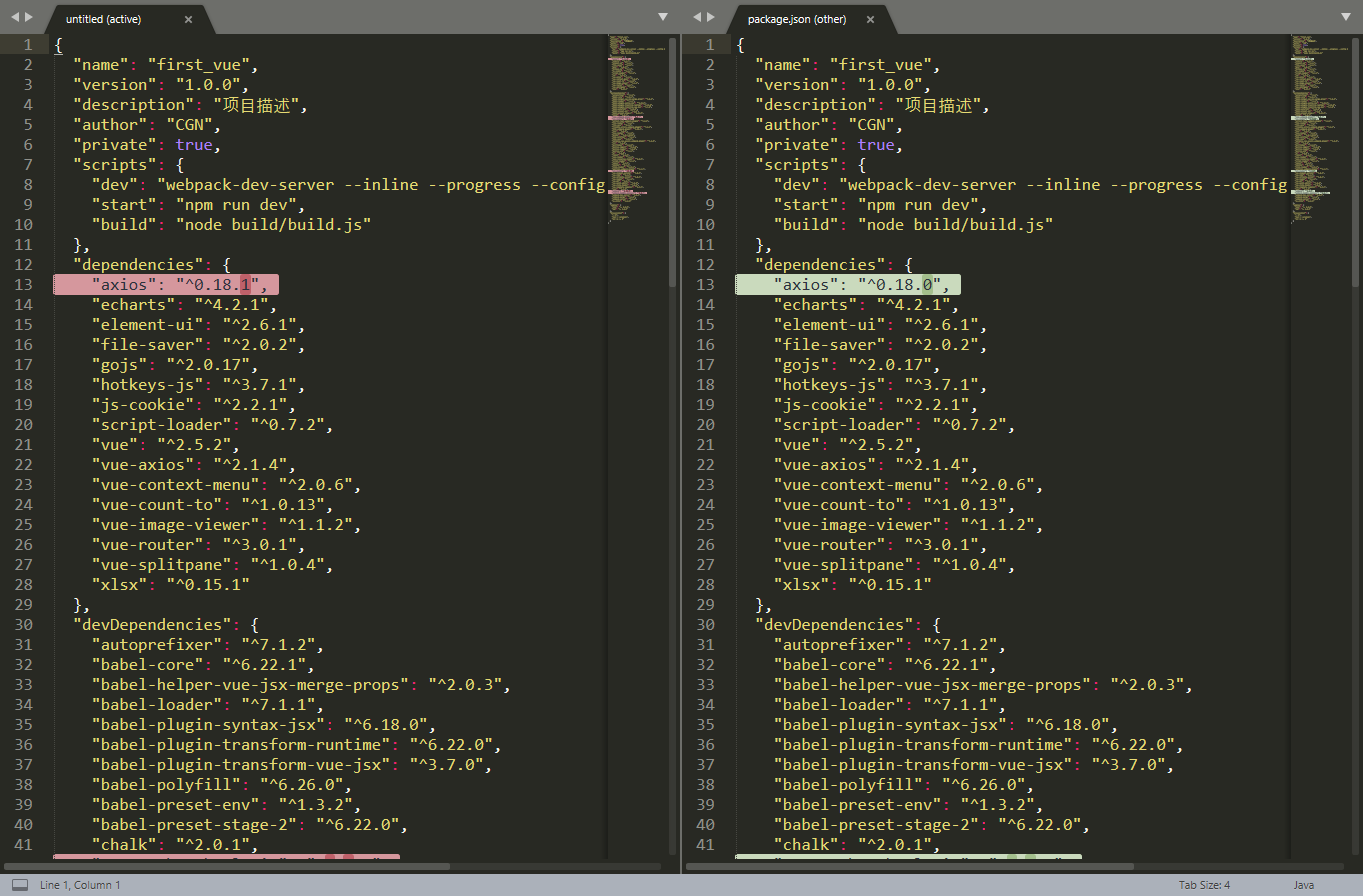This screenshot has width=1363, height=896.
Task: Click "npm run dev" value in right pane
Action: (917, 205)
